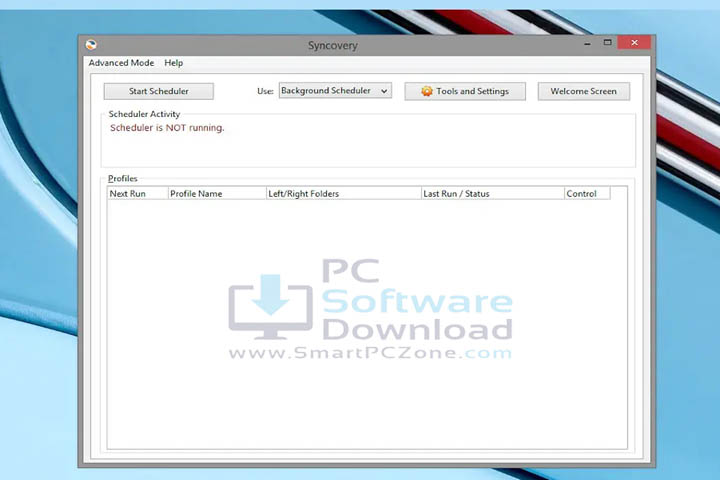This screenshot has height=480, width=720.
Task: Expand the Background Scheduler dropdown
Action: tap(335, 90)
